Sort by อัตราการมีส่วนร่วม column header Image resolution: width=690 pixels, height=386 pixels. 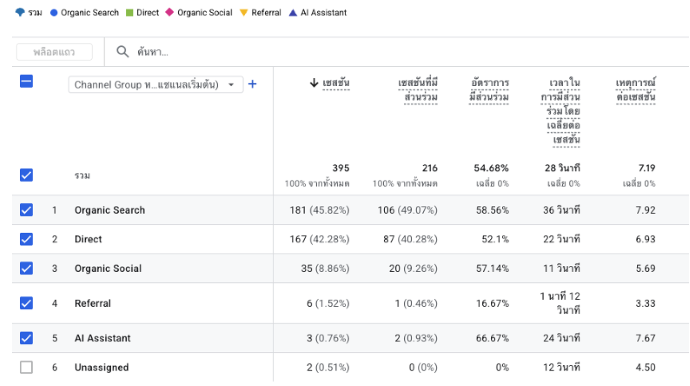pyautogui.click(x=489, y=90)
